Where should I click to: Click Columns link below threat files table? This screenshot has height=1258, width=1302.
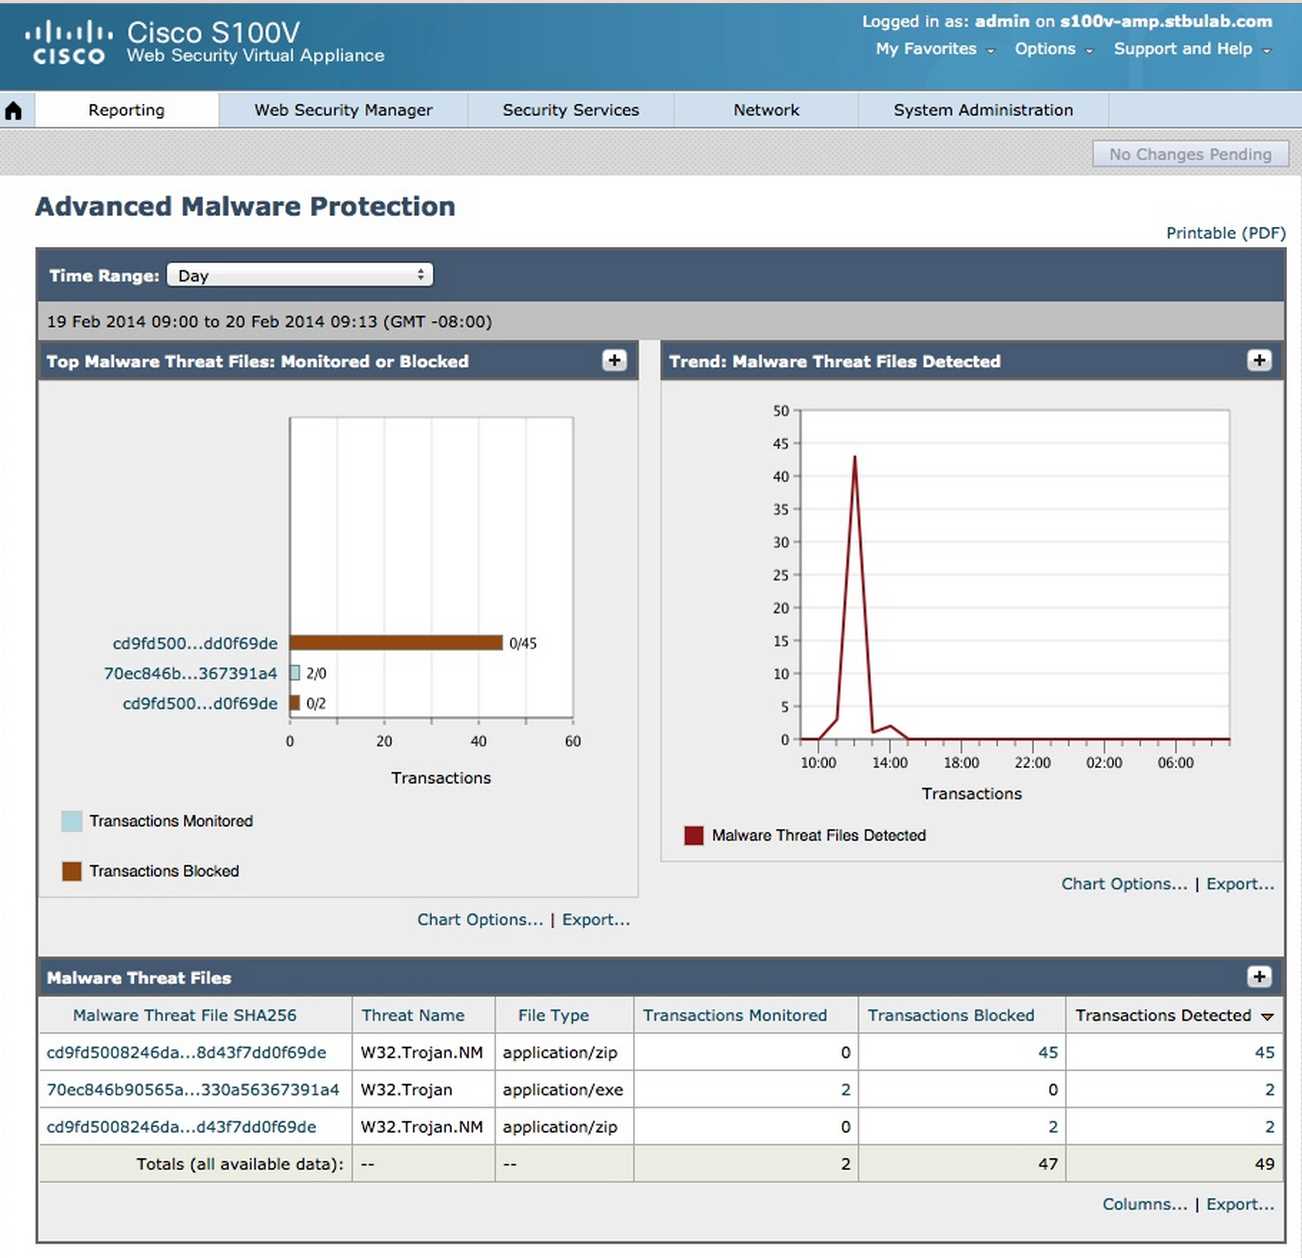[1144, 1204]
